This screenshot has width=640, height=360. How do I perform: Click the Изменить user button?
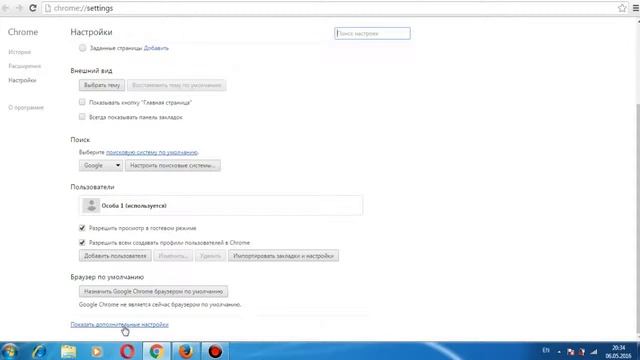coord(173,256)
